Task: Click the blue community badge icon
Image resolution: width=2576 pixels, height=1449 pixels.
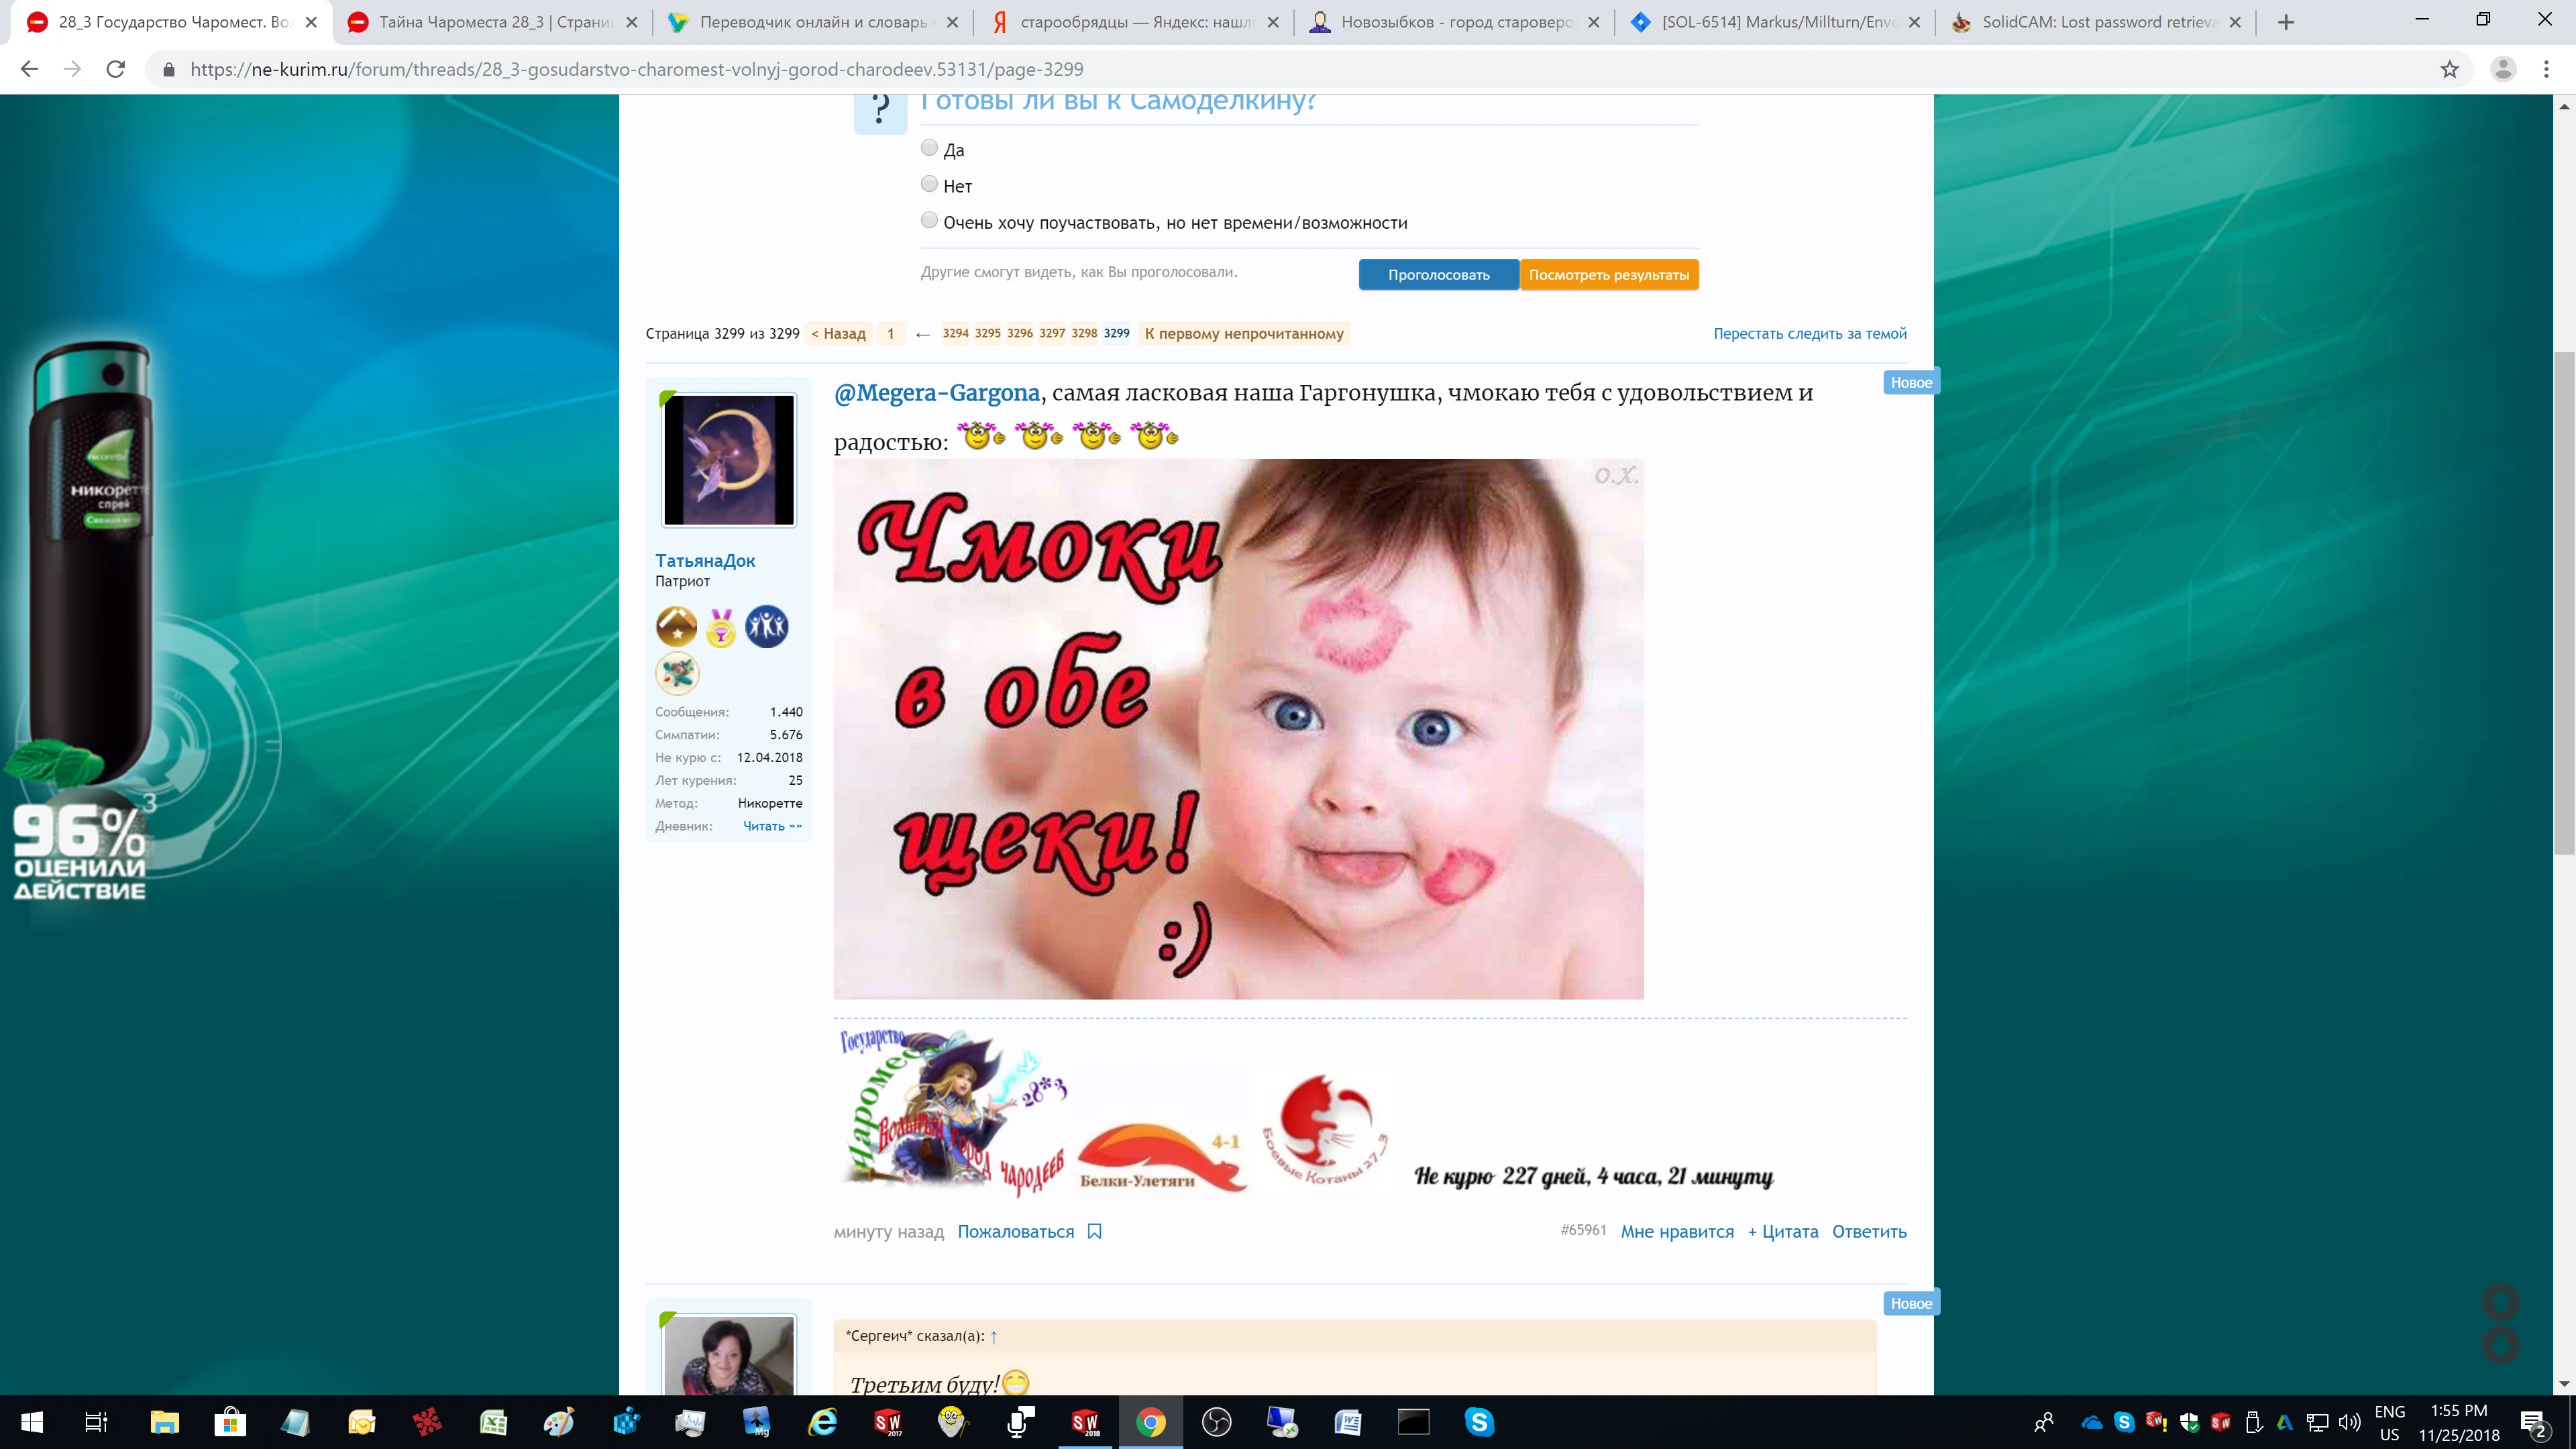Action: pos(767,628)
